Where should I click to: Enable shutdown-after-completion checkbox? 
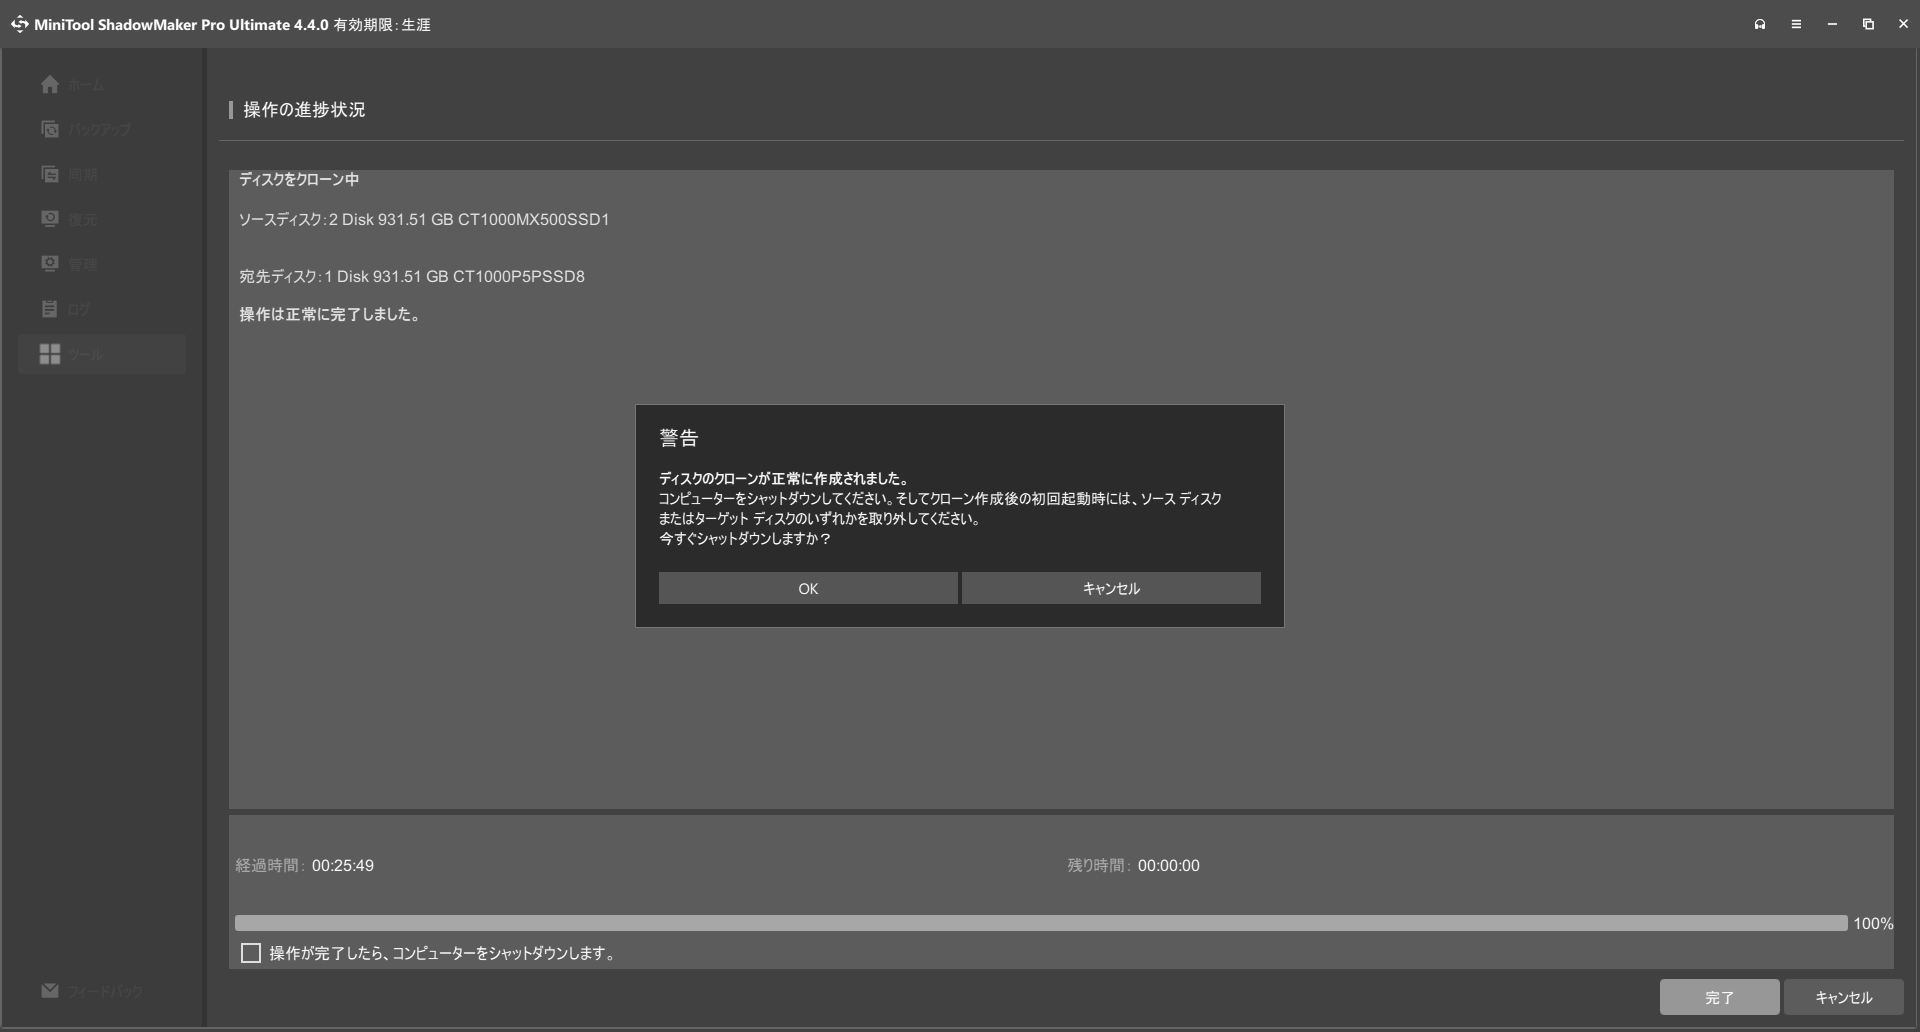251,953
